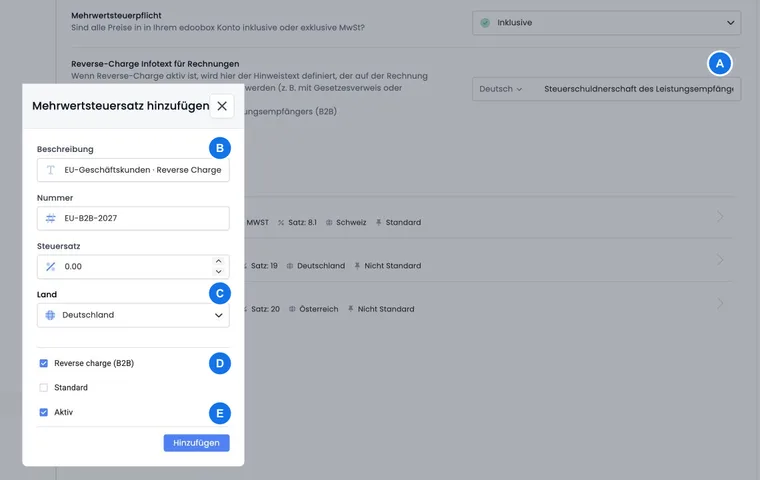The height and width of the screenshot is (480, 760).
Task: Click the globe icon next to Deutschland row
Action: pos(290,266)
